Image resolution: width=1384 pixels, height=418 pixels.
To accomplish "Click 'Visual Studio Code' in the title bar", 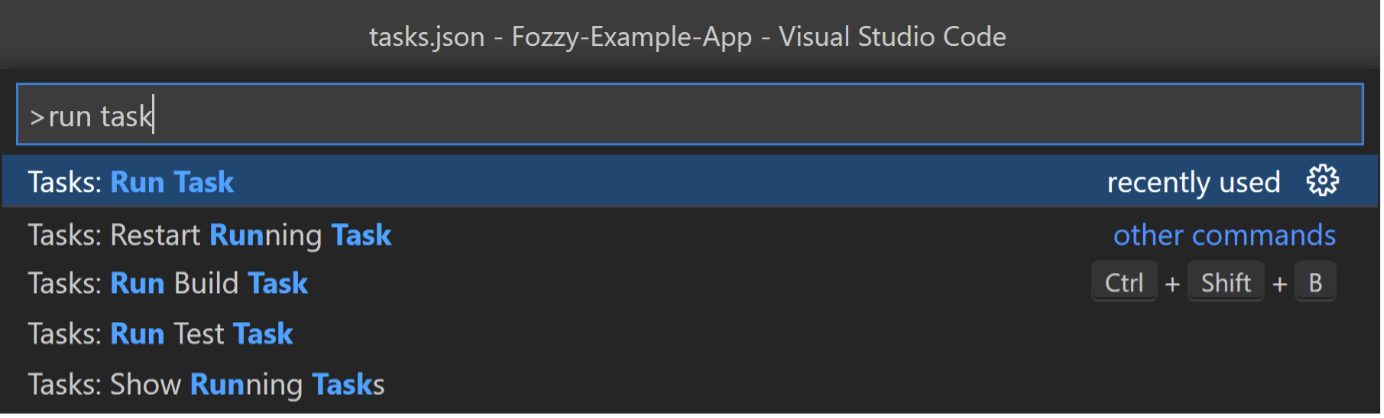I will (892, 38).
